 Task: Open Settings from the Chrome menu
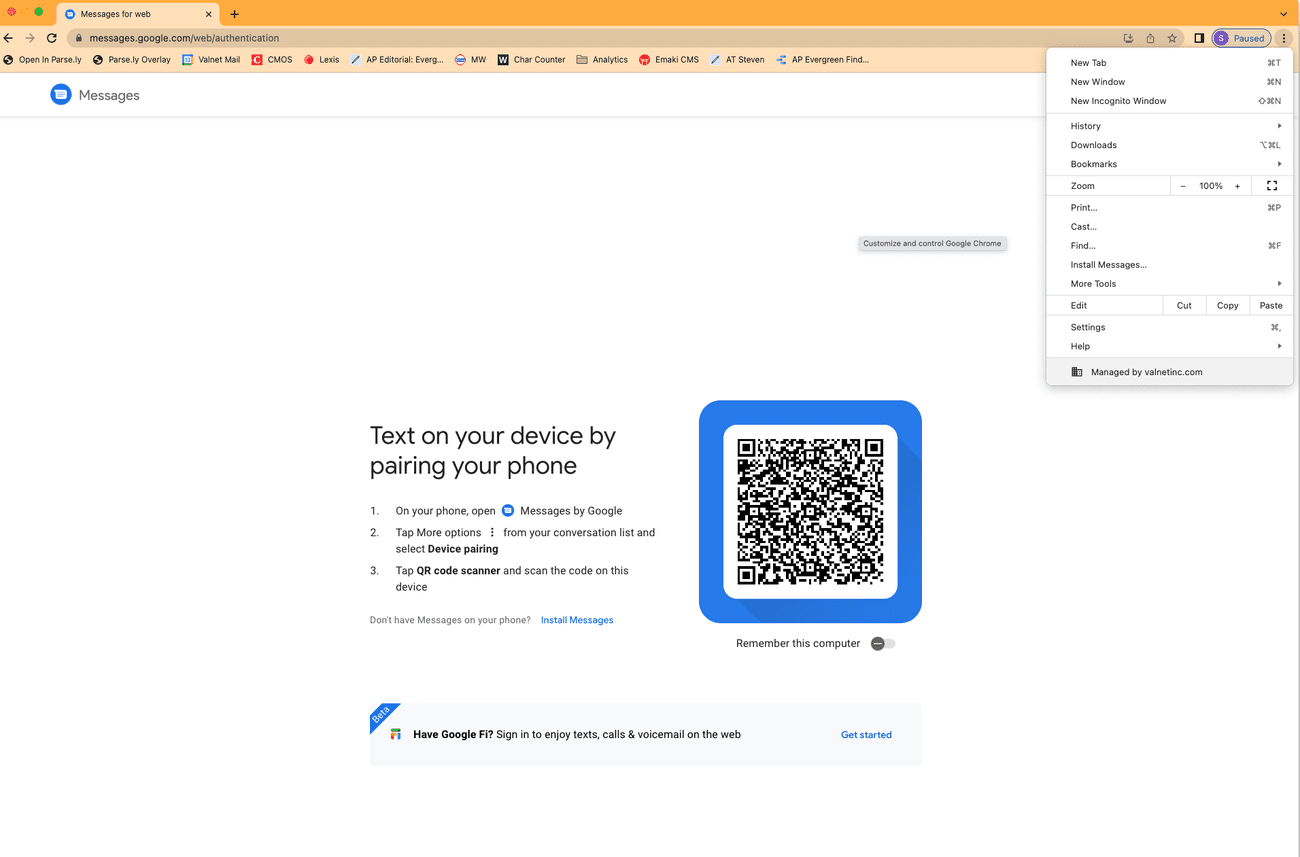(1087, 326)
